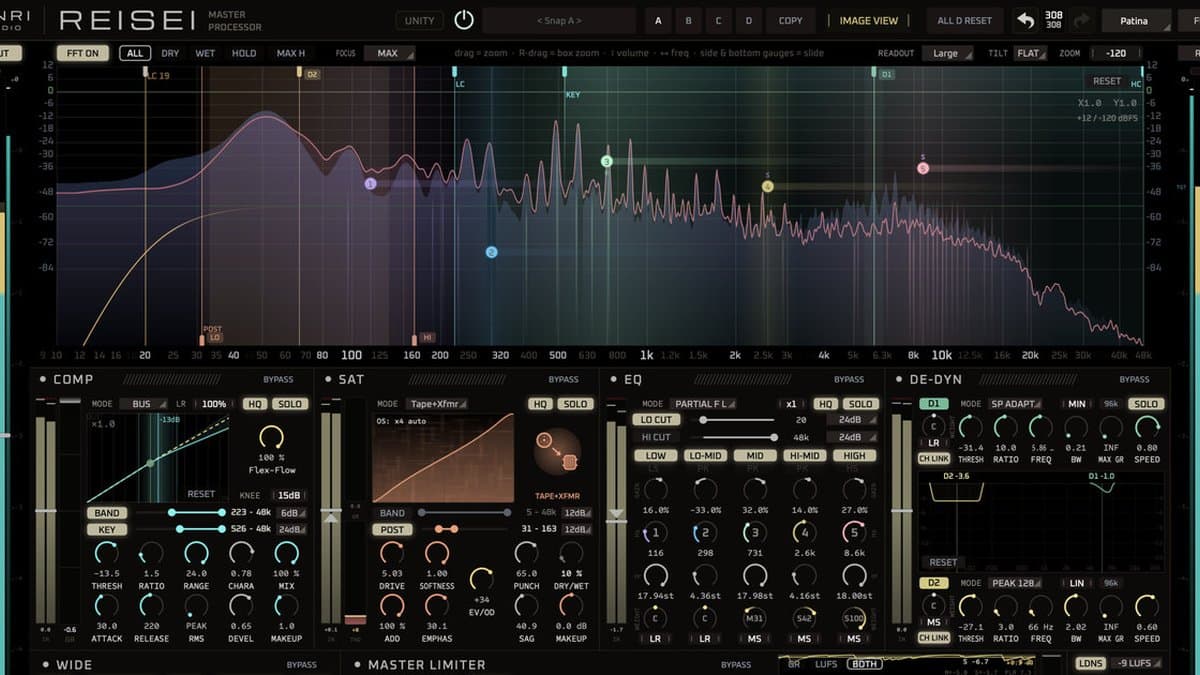The height and width of the screenshot is (675, 1200).
Task: Toggle SAT section BYPASS
Action: point(563,380)
